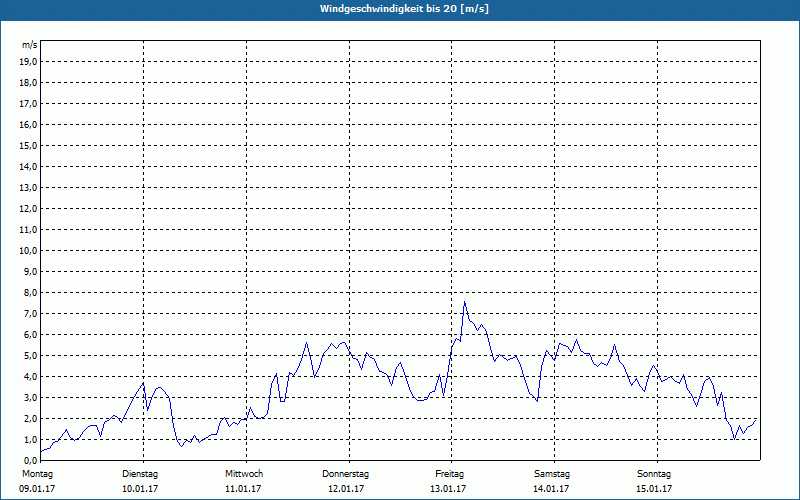Select the 'Sonntag' day label
This screenshot has width=800, height=500.
(654, 474)
